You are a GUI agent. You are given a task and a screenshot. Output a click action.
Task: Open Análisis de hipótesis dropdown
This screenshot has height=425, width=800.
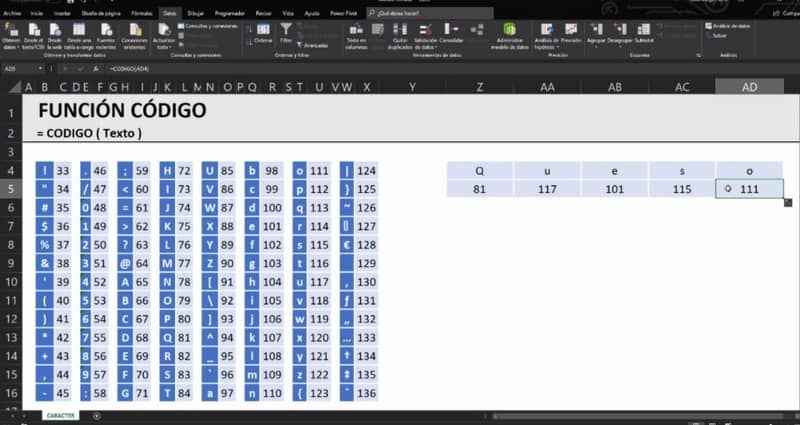[544, 38]
